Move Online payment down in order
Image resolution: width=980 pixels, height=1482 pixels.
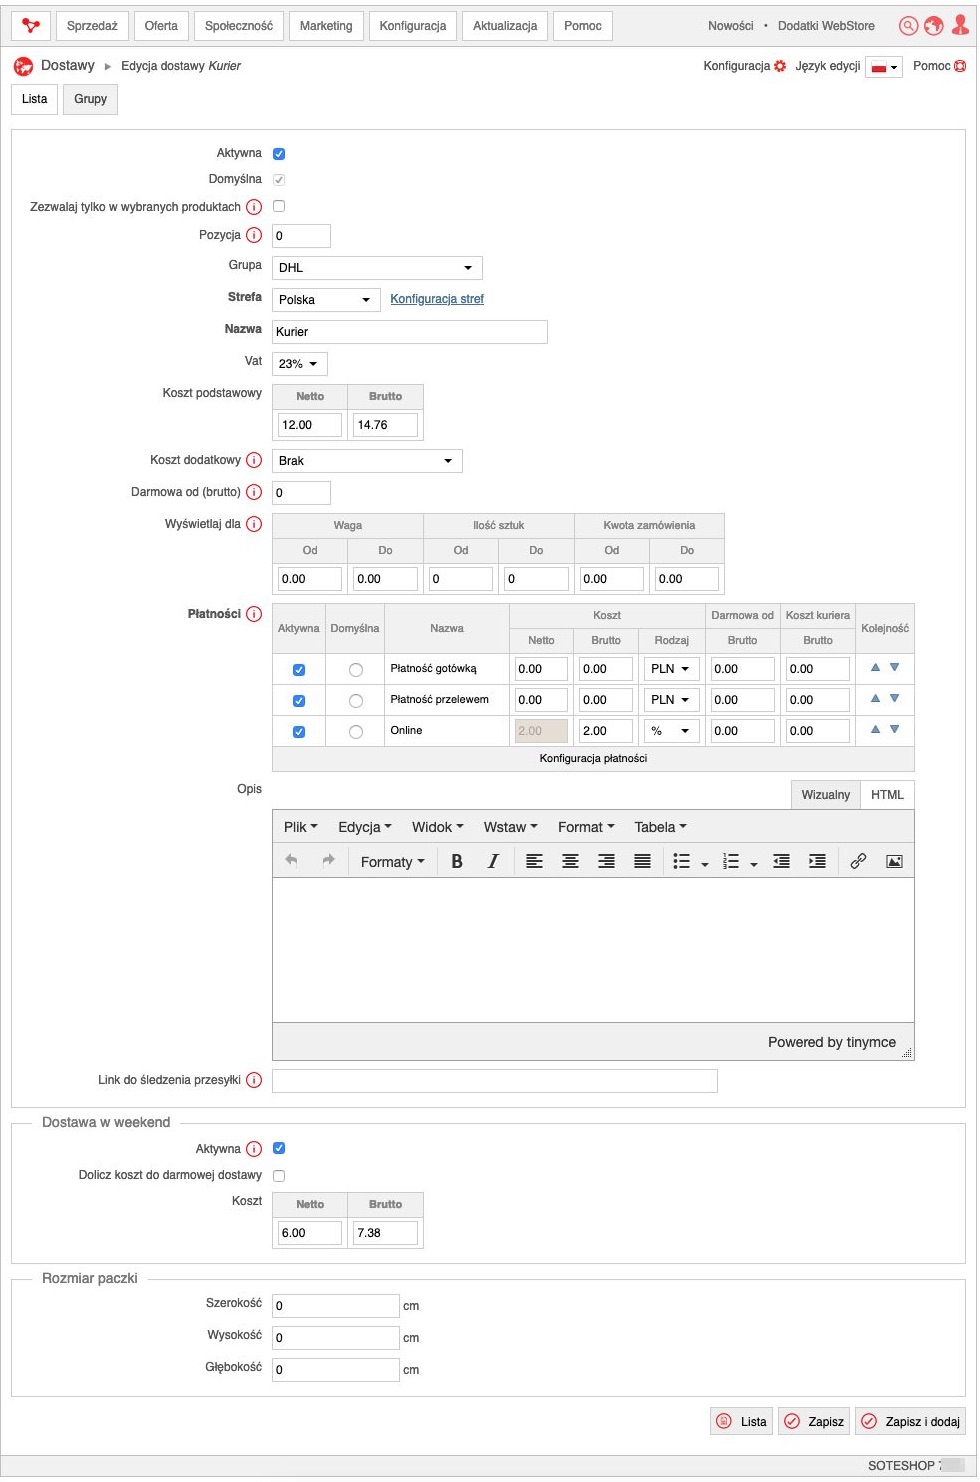[895, 729]
